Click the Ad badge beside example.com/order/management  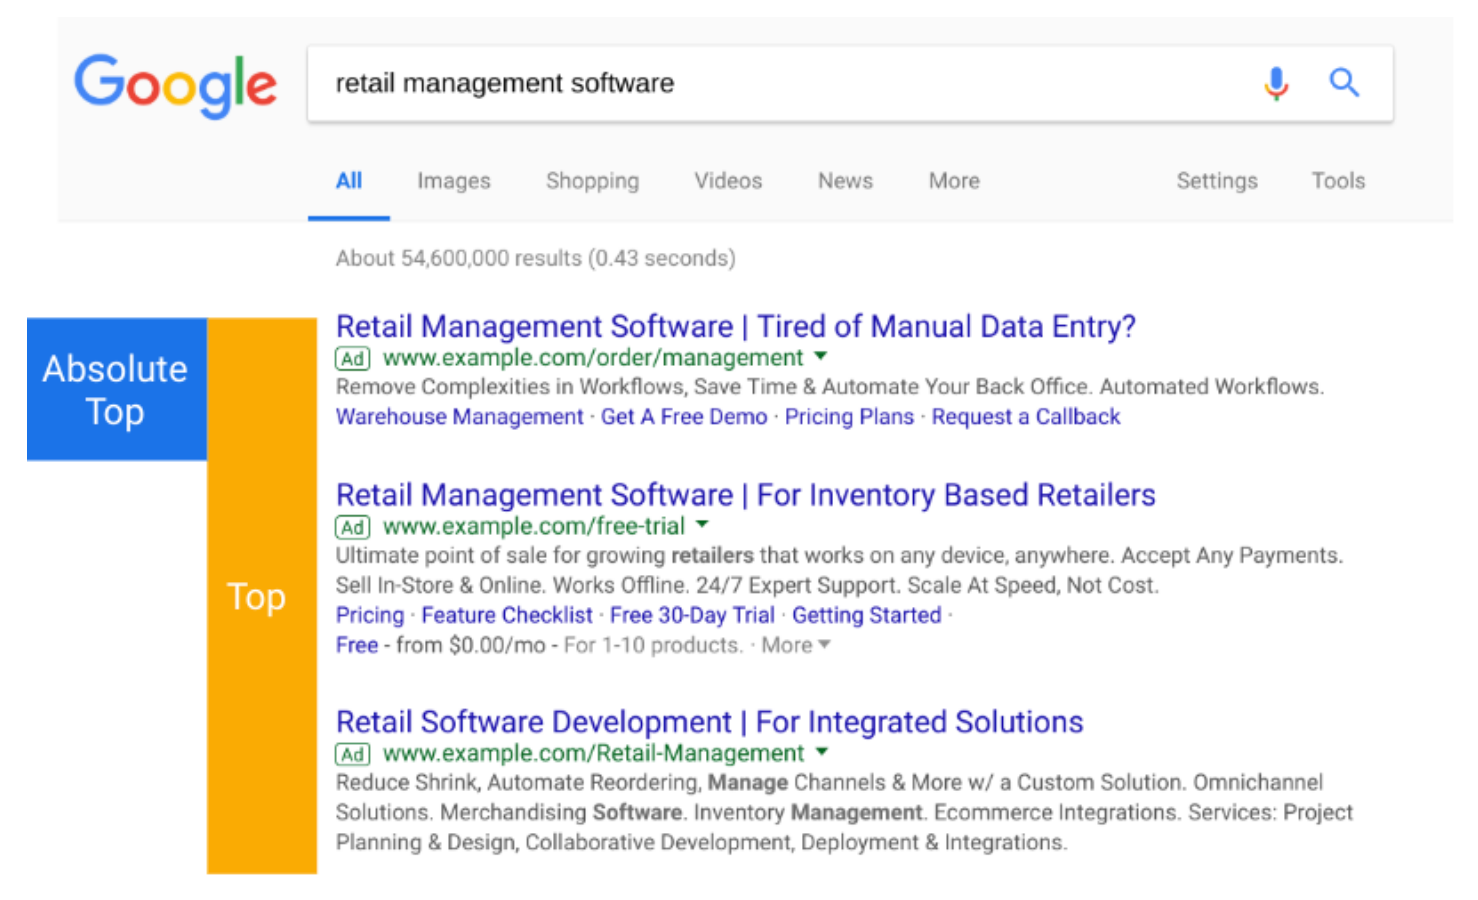(x=352, y=358)
